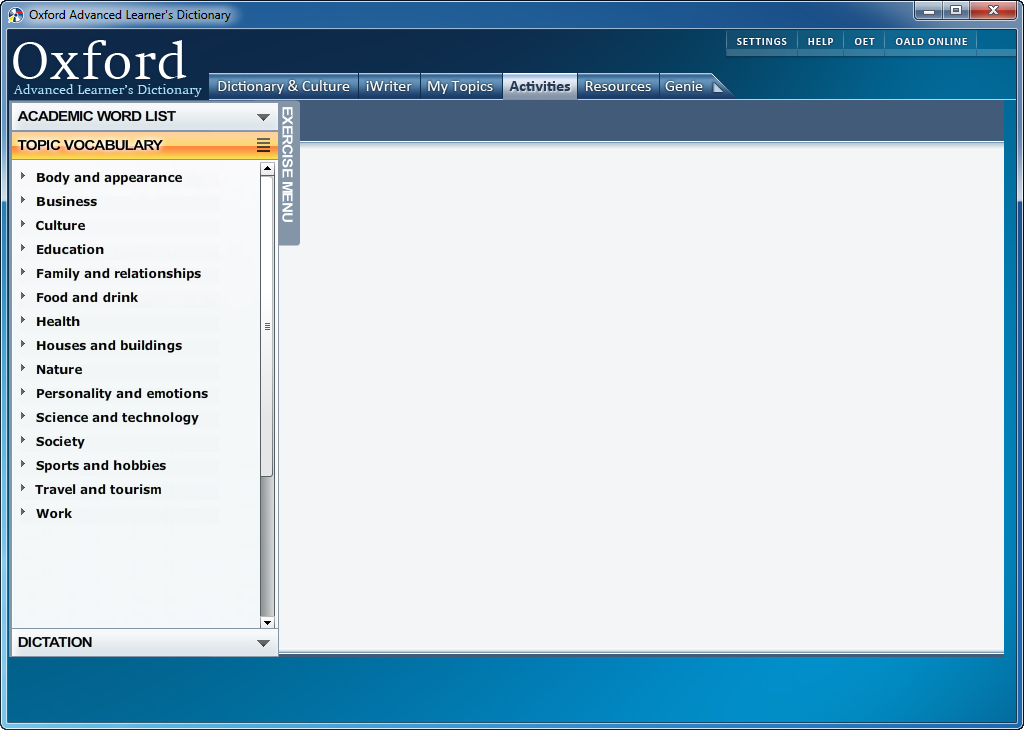Screen dimensions: 1024x730
Task: Expand the Science and technology topic arrow
Action: [x=23, y=417]
